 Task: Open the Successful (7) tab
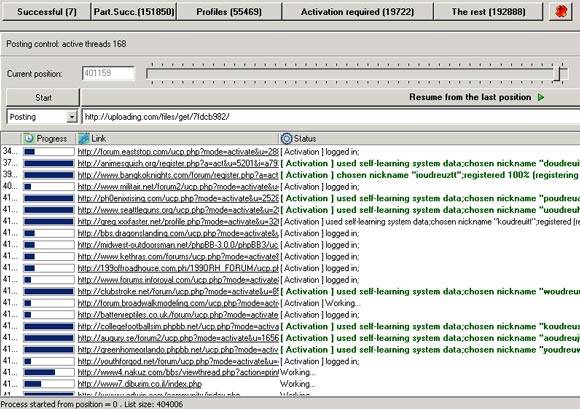point(47,11)
